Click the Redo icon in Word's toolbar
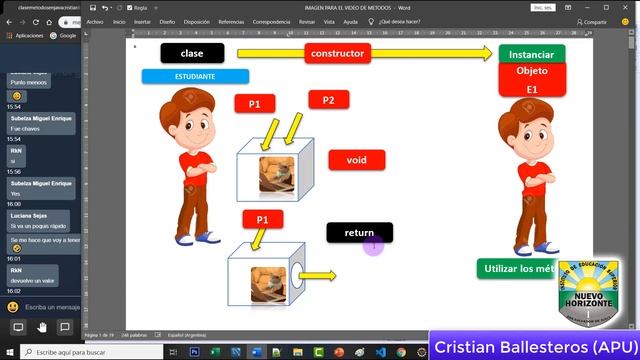 (x=119, y=8)
